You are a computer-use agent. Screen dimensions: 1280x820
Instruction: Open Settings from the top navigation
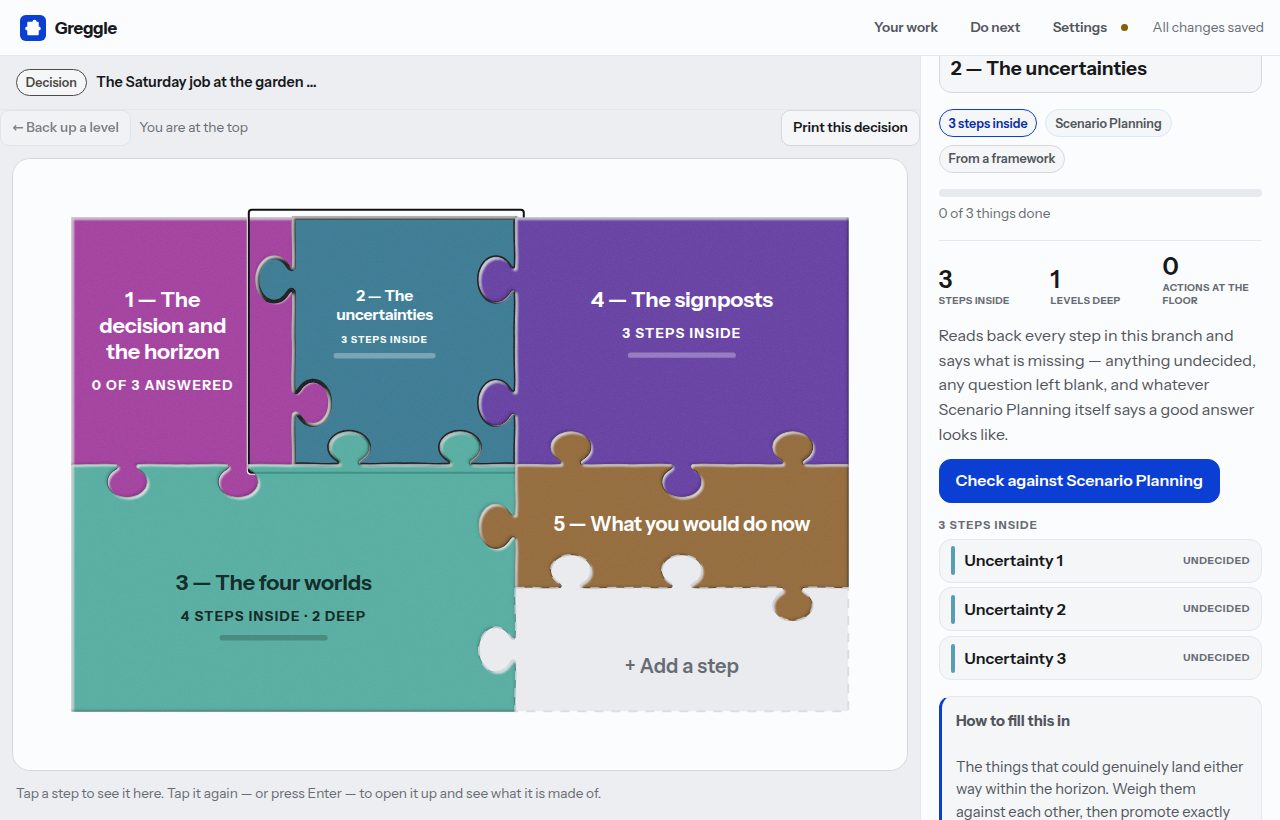pos(1080,28)
